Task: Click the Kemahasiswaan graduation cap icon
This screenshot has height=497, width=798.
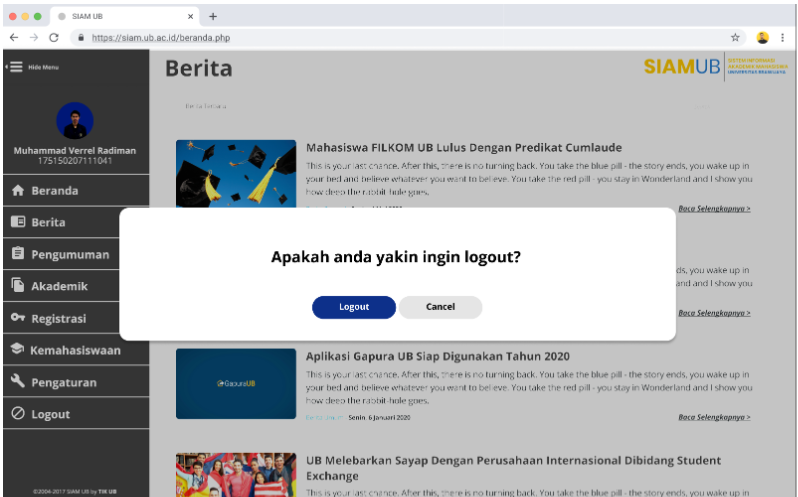Action: point(17,349)
